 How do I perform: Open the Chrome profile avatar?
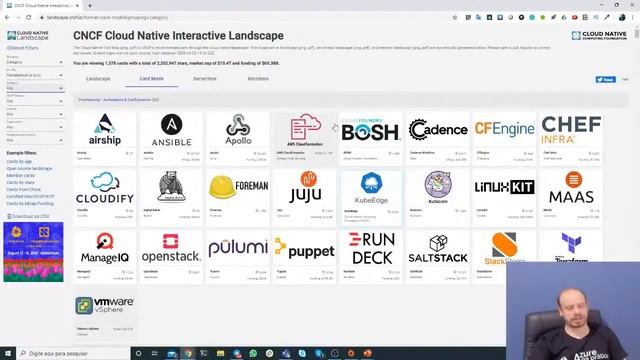[x=622, y=18]
